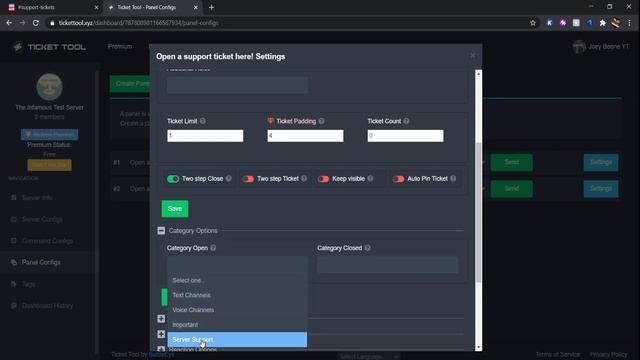The width and height of the screenshot is (640, 360).
Task: Collapse the Category Options section
Action: [x=161, y=231]
